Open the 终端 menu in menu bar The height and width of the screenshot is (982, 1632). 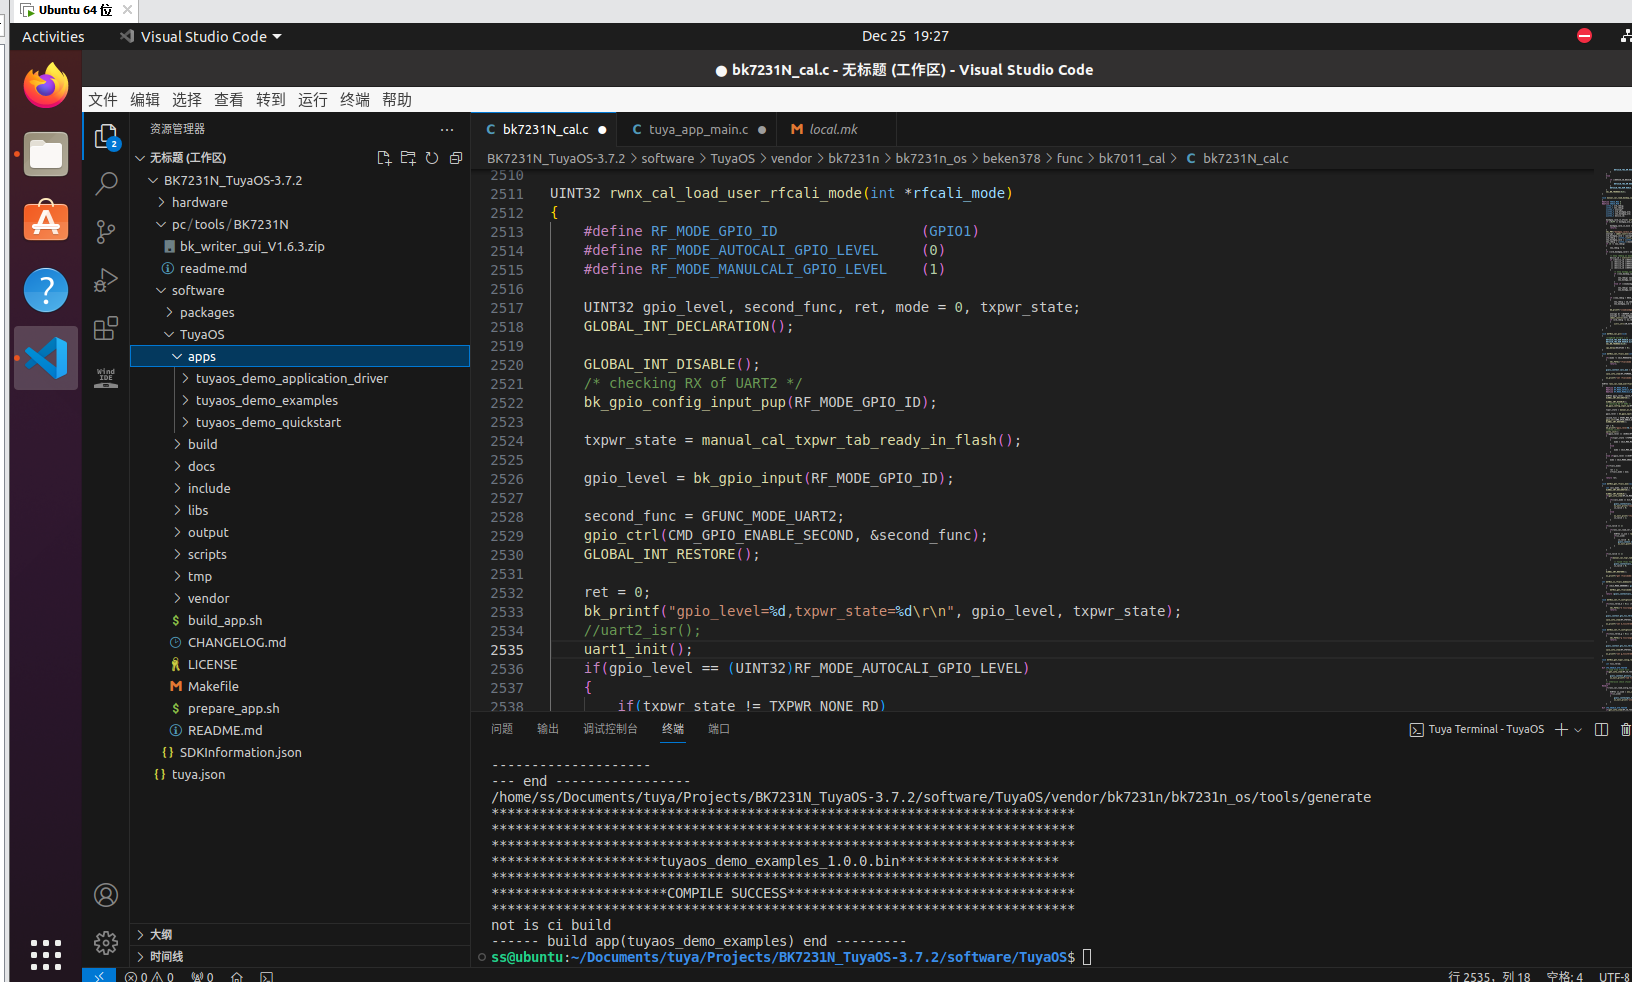click(355, 99)
